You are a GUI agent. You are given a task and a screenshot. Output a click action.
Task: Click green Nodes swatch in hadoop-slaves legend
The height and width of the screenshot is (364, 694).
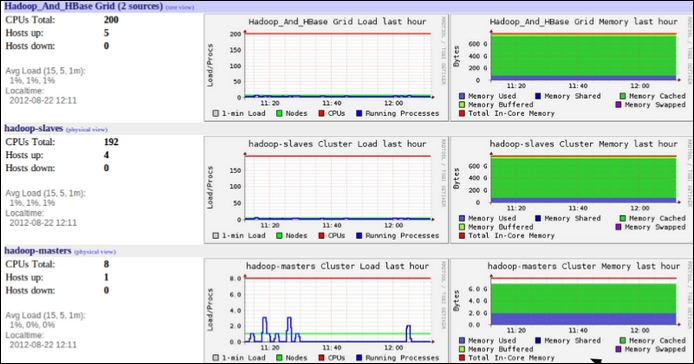279,236
